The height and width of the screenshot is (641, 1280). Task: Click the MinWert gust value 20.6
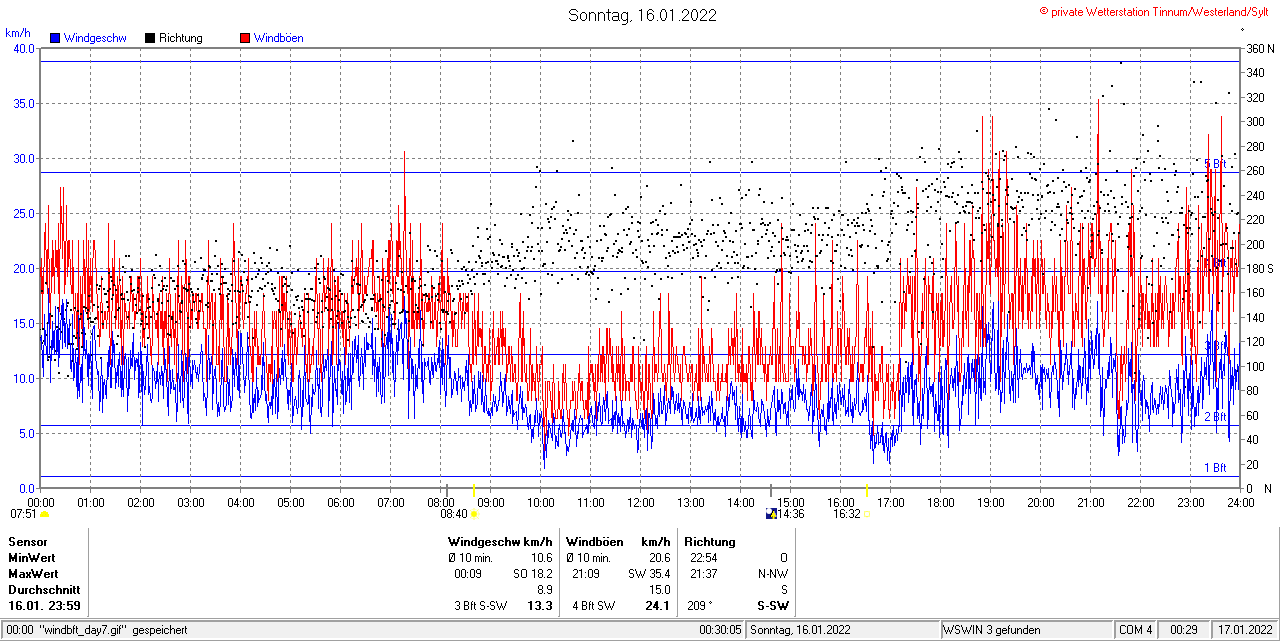659,558
